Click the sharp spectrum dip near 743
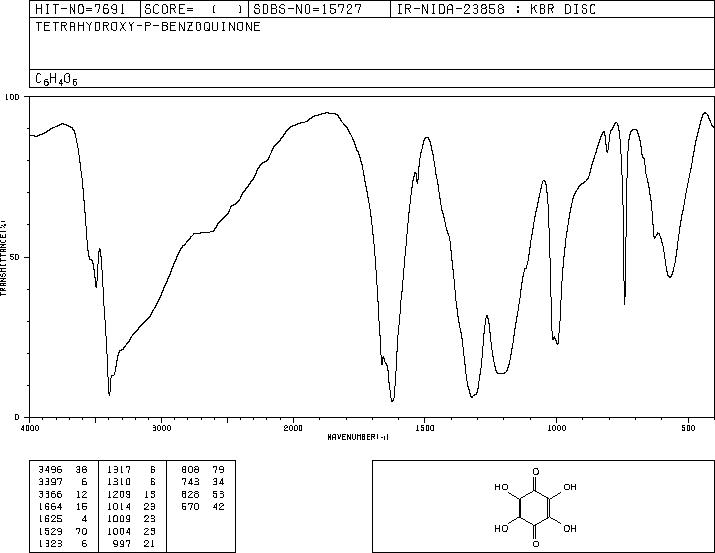The width and height of the screenshot is (715, 553). (x=624, y=301)
